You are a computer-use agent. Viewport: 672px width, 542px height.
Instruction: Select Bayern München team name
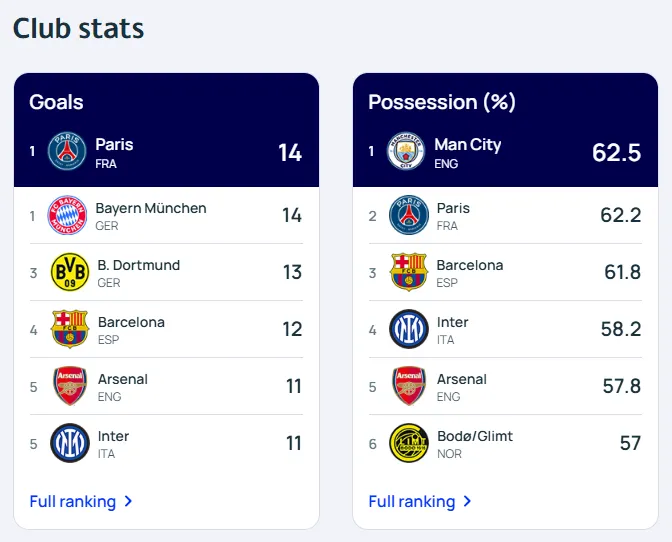151,208
